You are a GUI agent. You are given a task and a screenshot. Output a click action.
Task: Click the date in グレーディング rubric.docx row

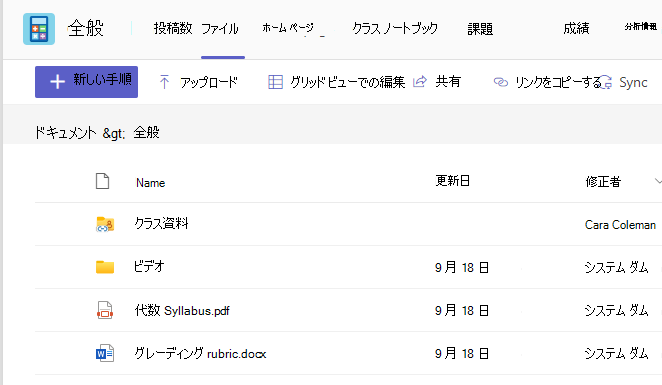click(462, 353)
